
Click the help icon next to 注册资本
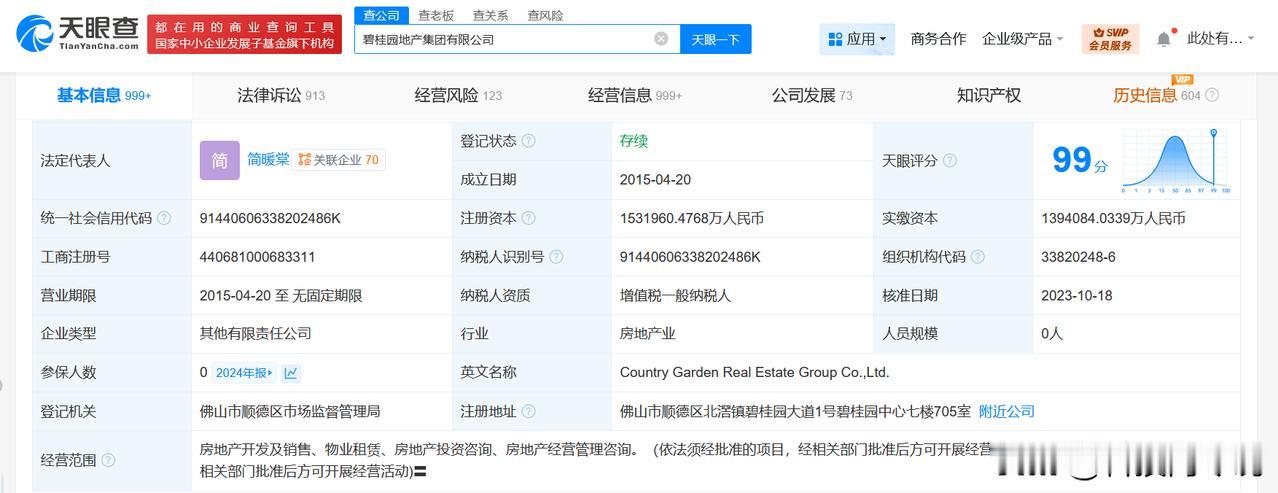click(x=528, y=218)
